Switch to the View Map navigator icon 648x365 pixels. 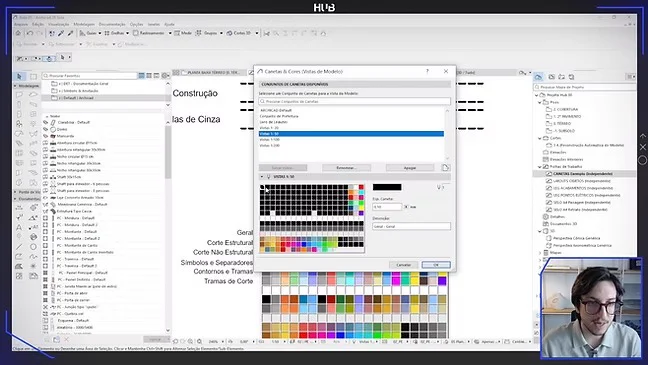pos(551,77)
